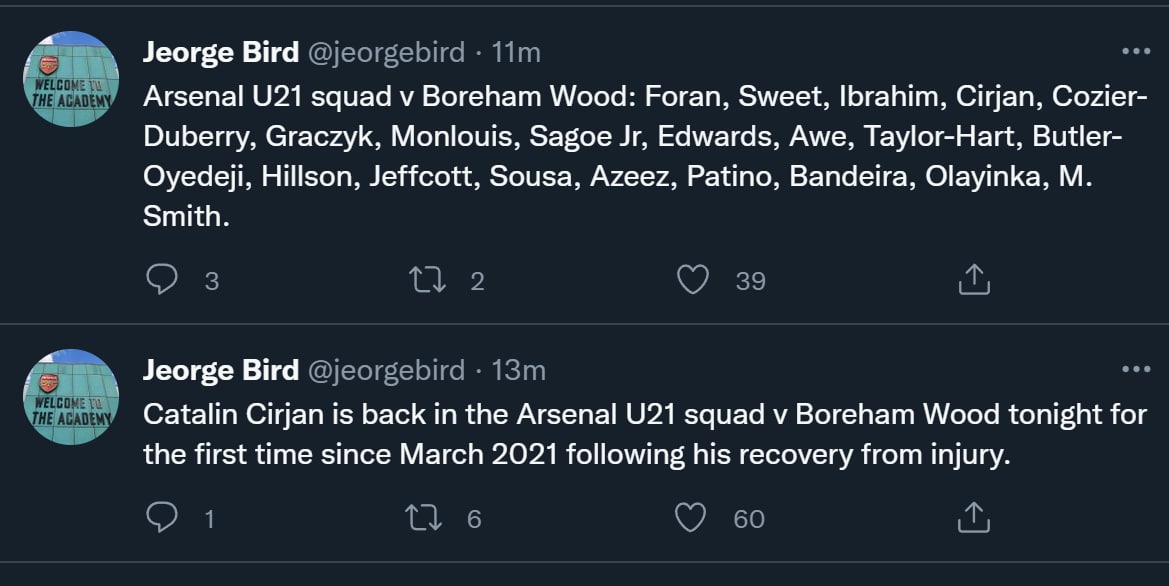The height and width of the screenshot is (586, 1169).
Task: Open Jeorge Bird avatar on the Cirjan tweet
Action: click(x=71, y=397)
